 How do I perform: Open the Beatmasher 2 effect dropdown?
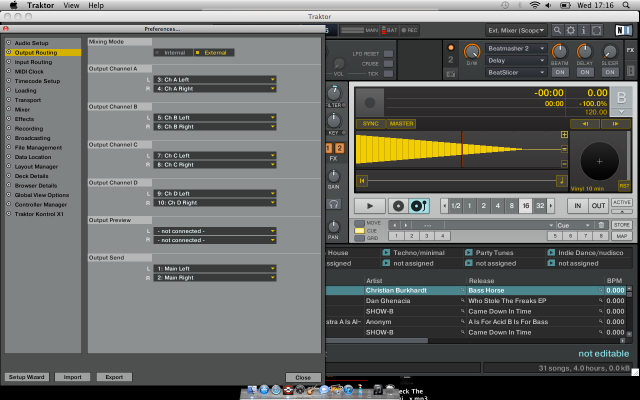(x=516, y=49)
